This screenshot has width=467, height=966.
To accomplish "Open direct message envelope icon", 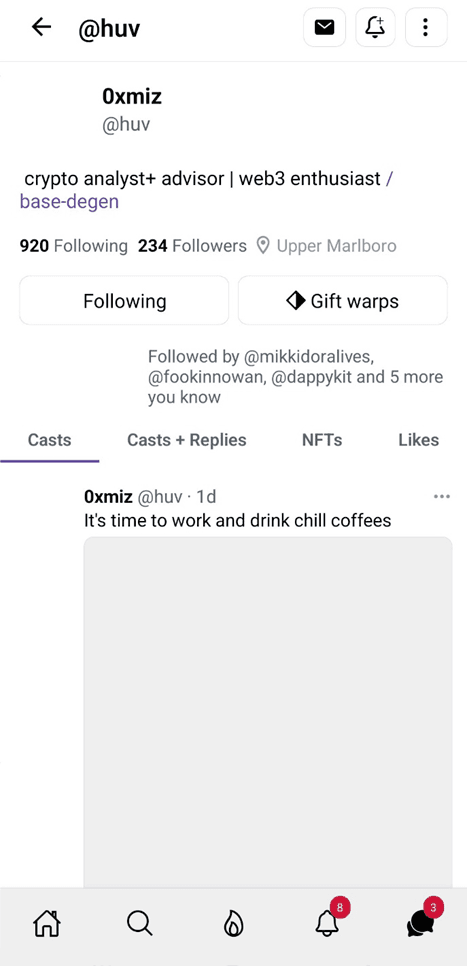I will [x=325, y=27].
